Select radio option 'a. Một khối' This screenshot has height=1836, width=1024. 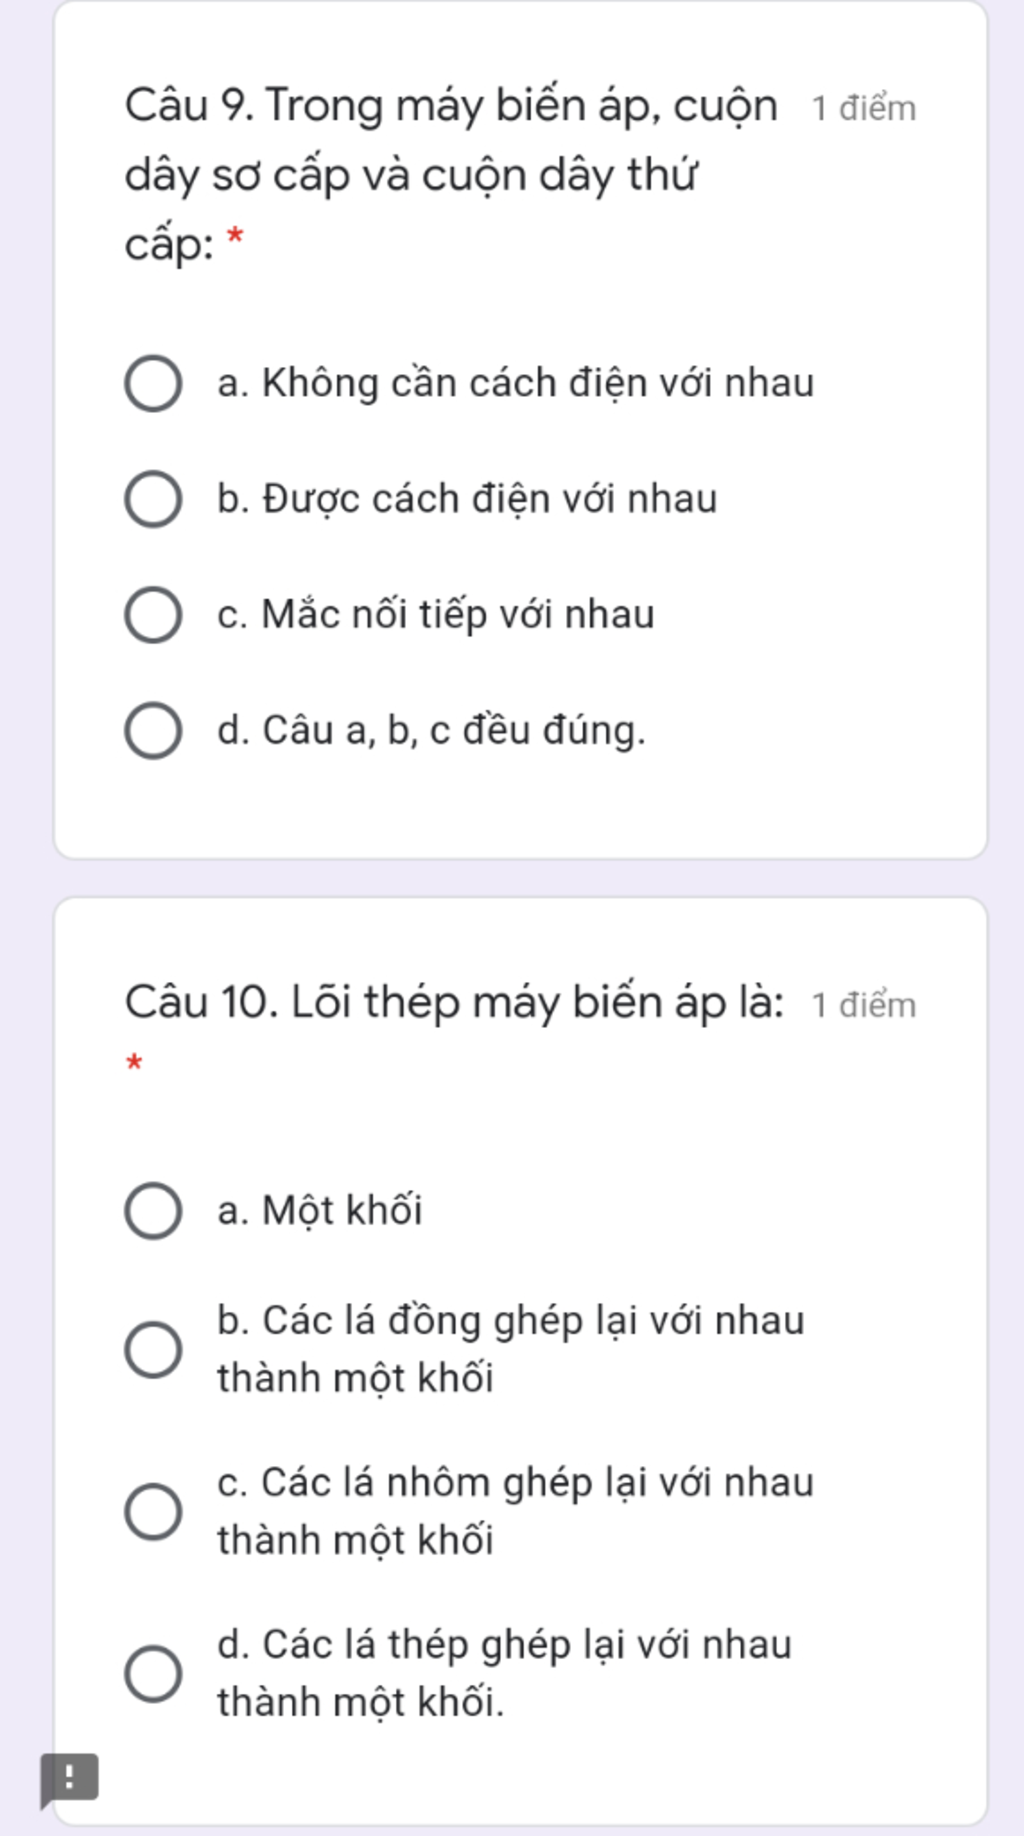(x=153, y=1211)
